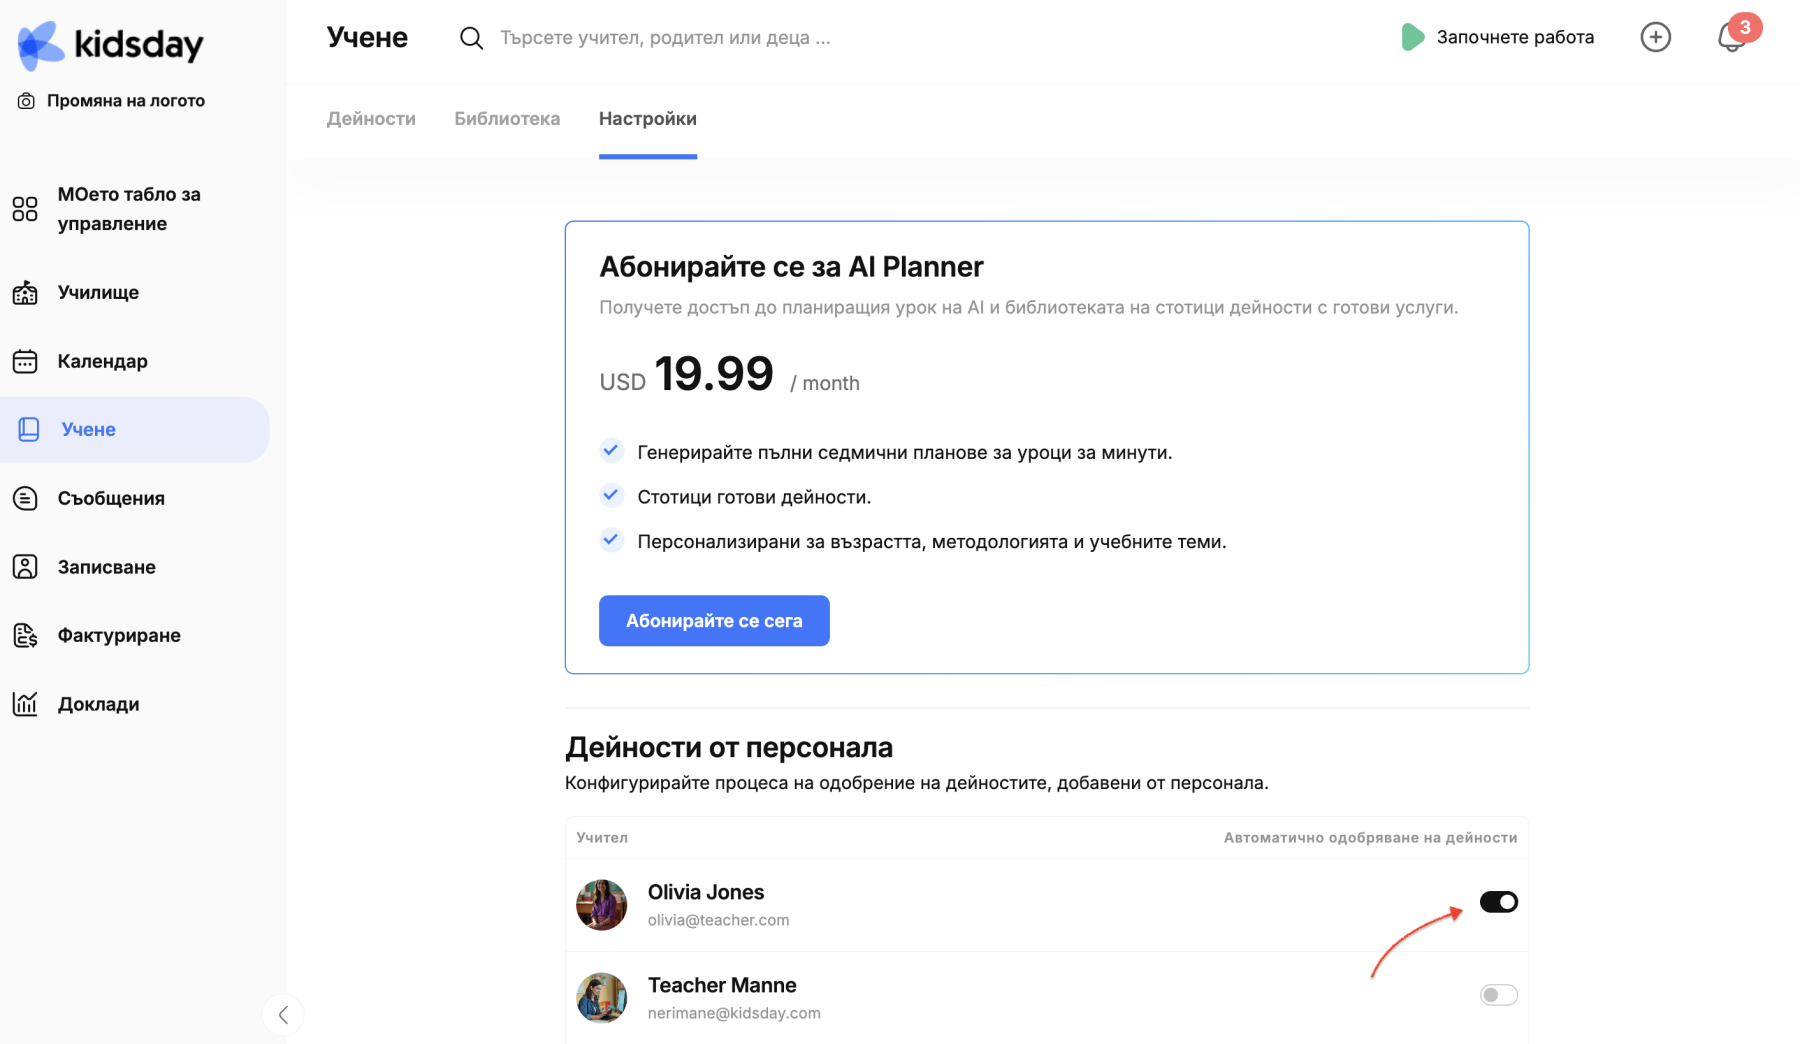Image resolution: width=1800 pixels, height=1044 pixels.
Task: Open Записване in the sidebar
Action: [106, 567]
